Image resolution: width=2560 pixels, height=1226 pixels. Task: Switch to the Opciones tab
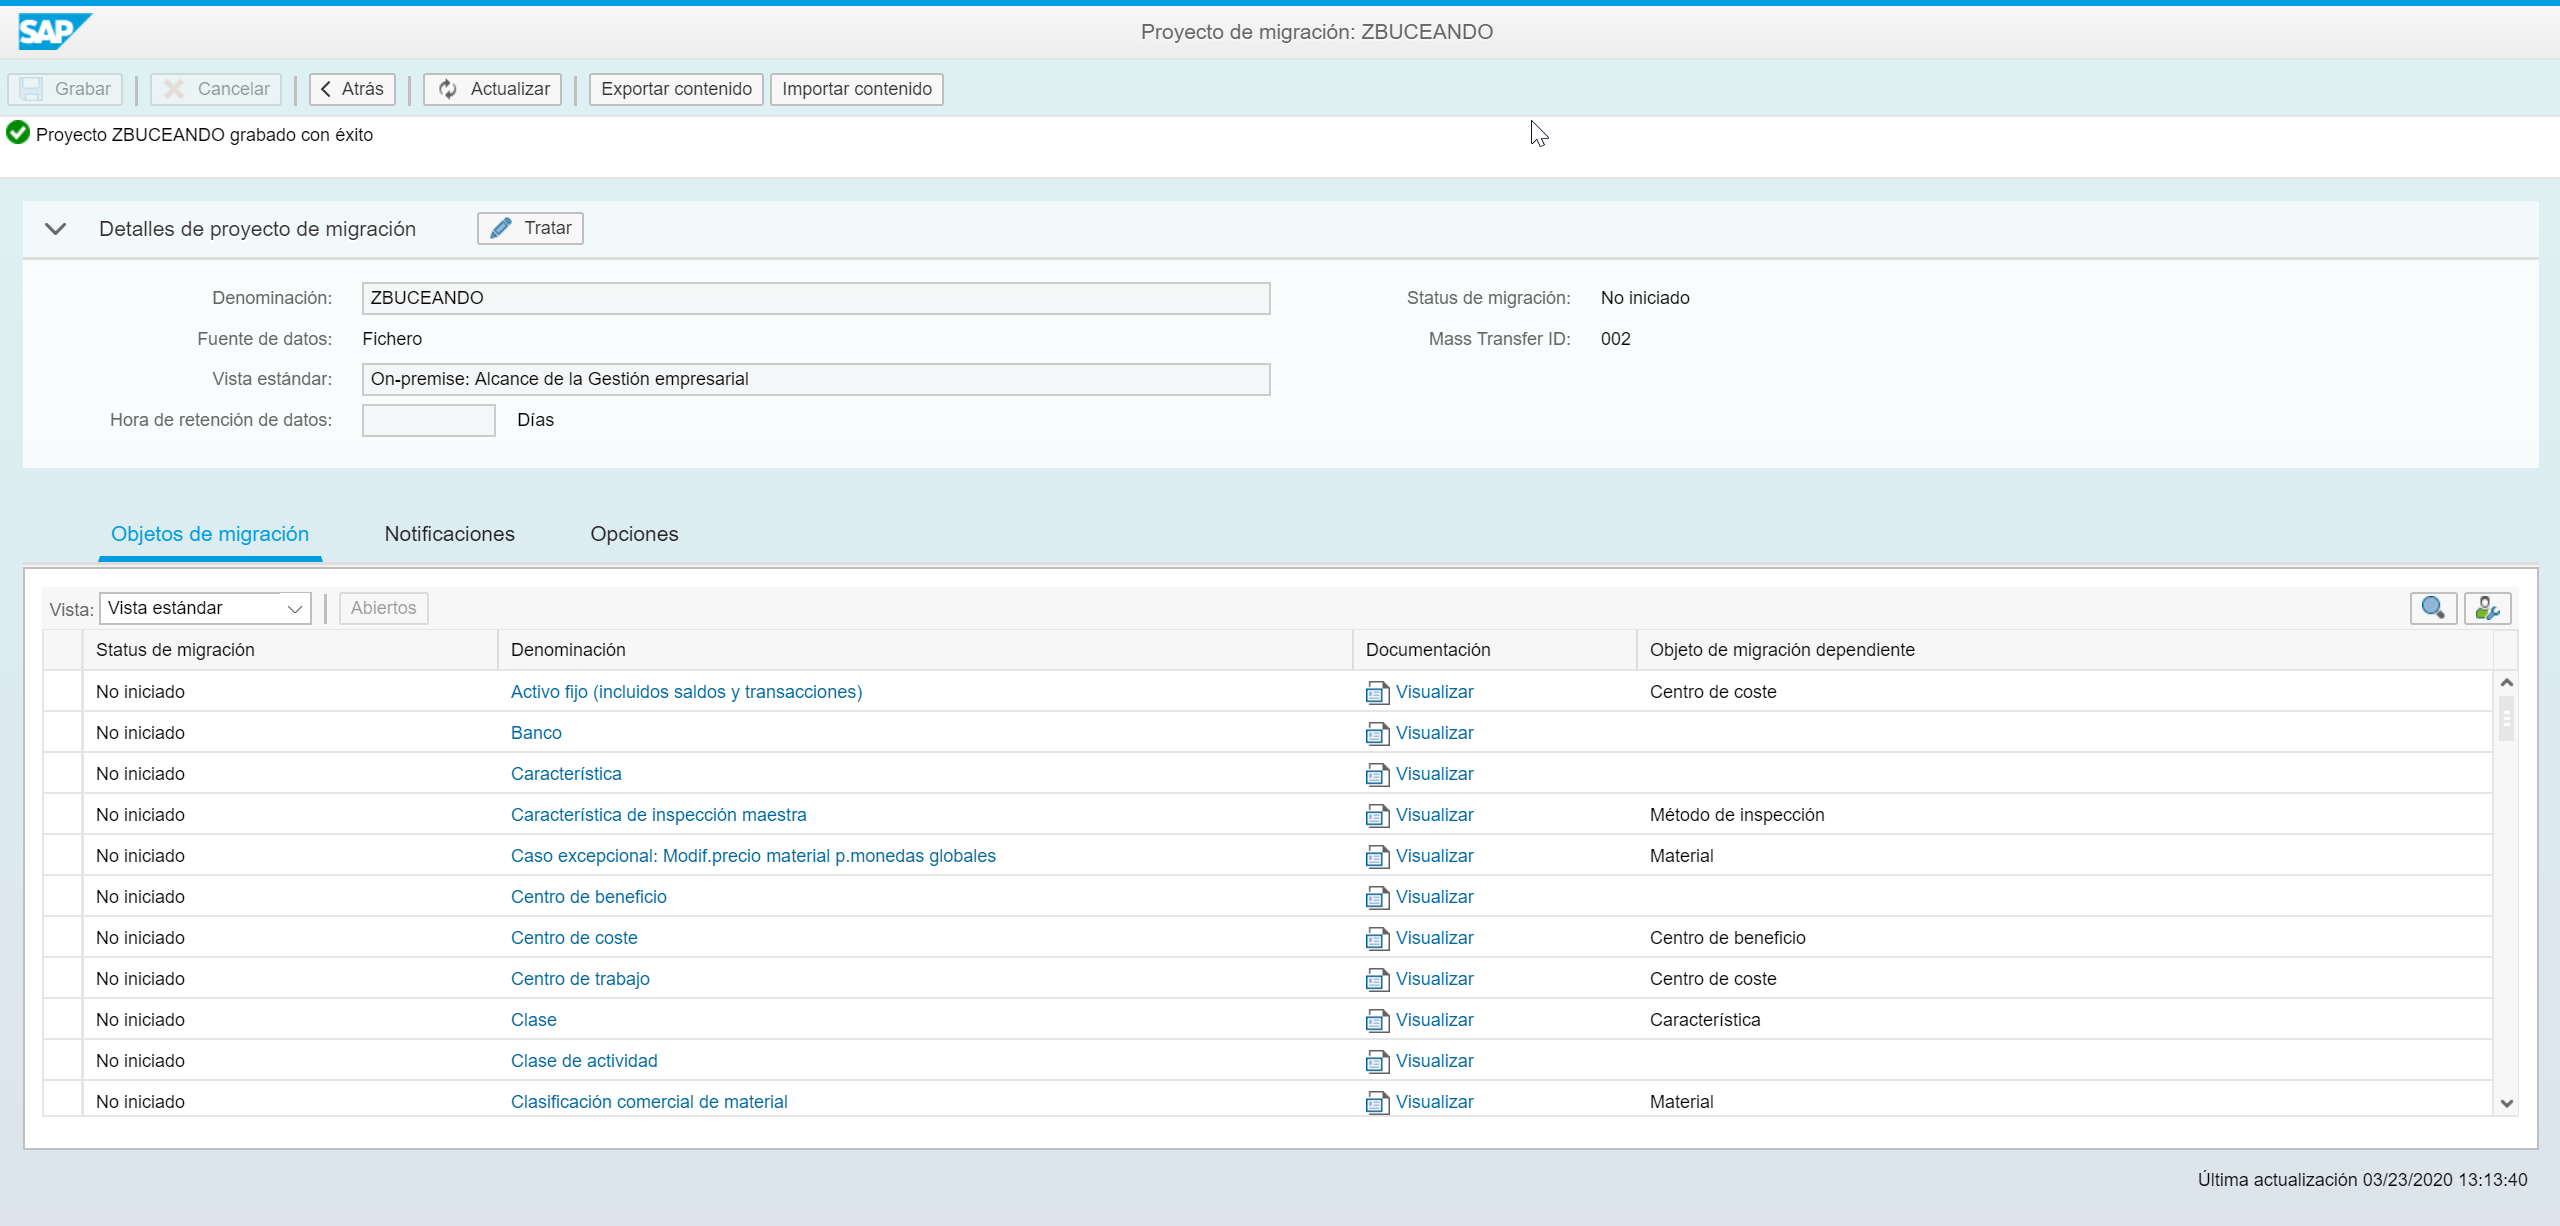click(x=634, y=534)
